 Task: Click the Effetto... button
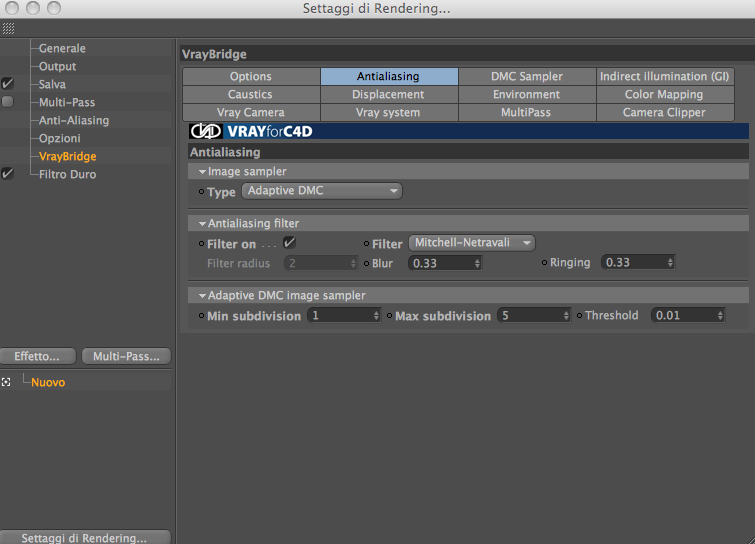(x=38, y=356)
